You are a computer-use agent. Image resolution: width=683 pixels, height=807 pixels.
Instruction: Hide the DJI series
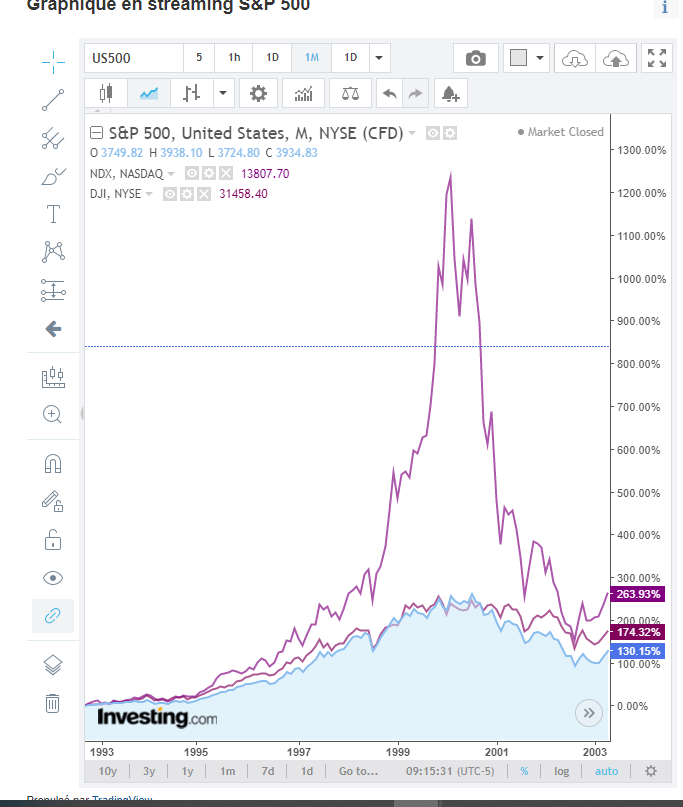click(170, 194)
